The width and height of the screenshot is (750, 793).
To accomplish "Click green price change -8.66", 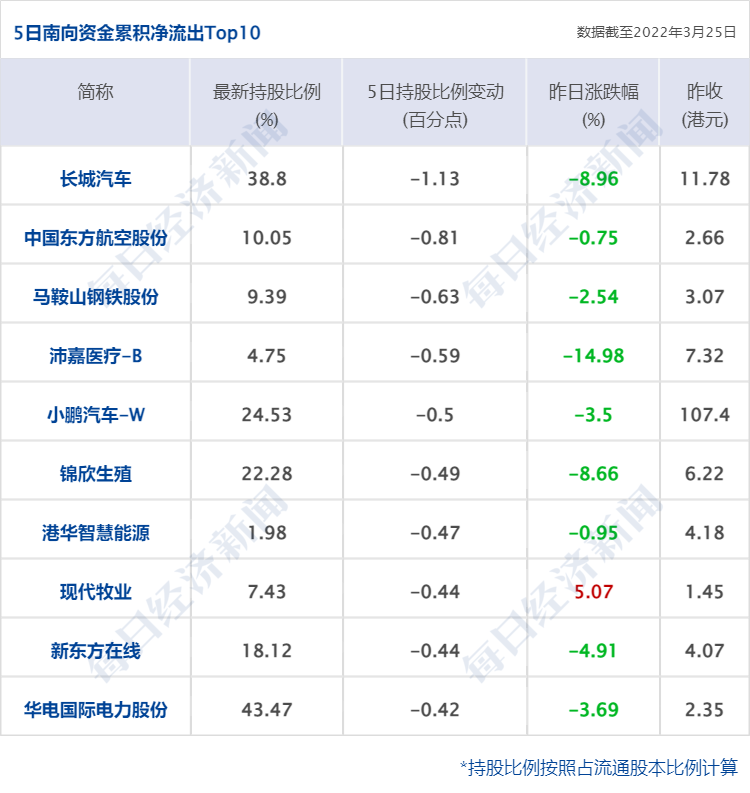I will pos(594,474).
